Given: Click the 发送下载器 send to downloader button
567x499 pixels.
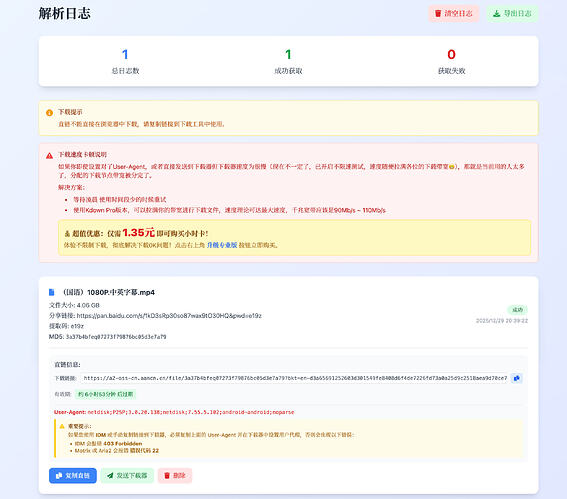Looking at the screenshot, I should tap(127, 475).
